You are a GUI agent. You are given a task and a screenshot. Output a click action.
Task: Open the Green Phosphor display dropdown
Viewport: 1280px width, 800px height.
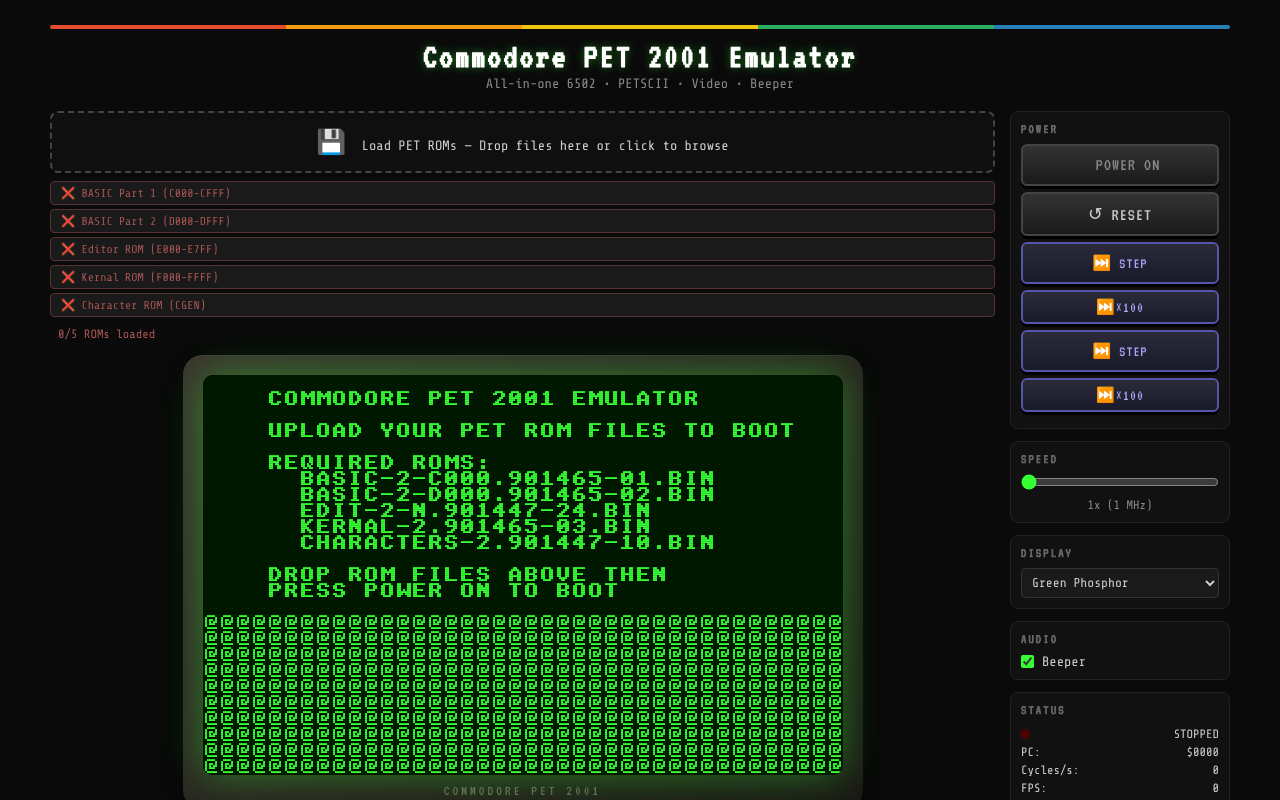[1119, 583]
